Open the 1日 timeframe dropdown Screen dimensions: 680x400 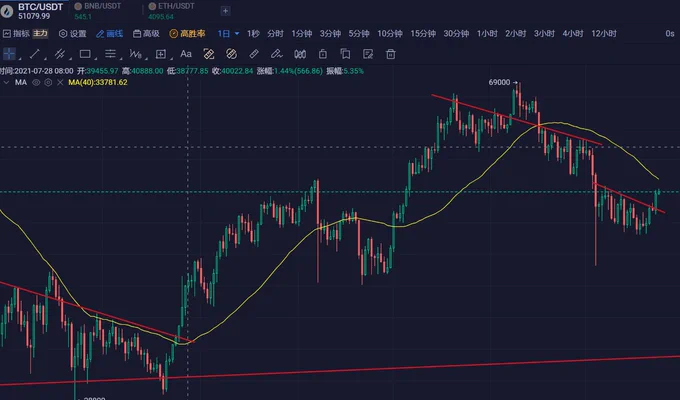[x=228, y=33]
